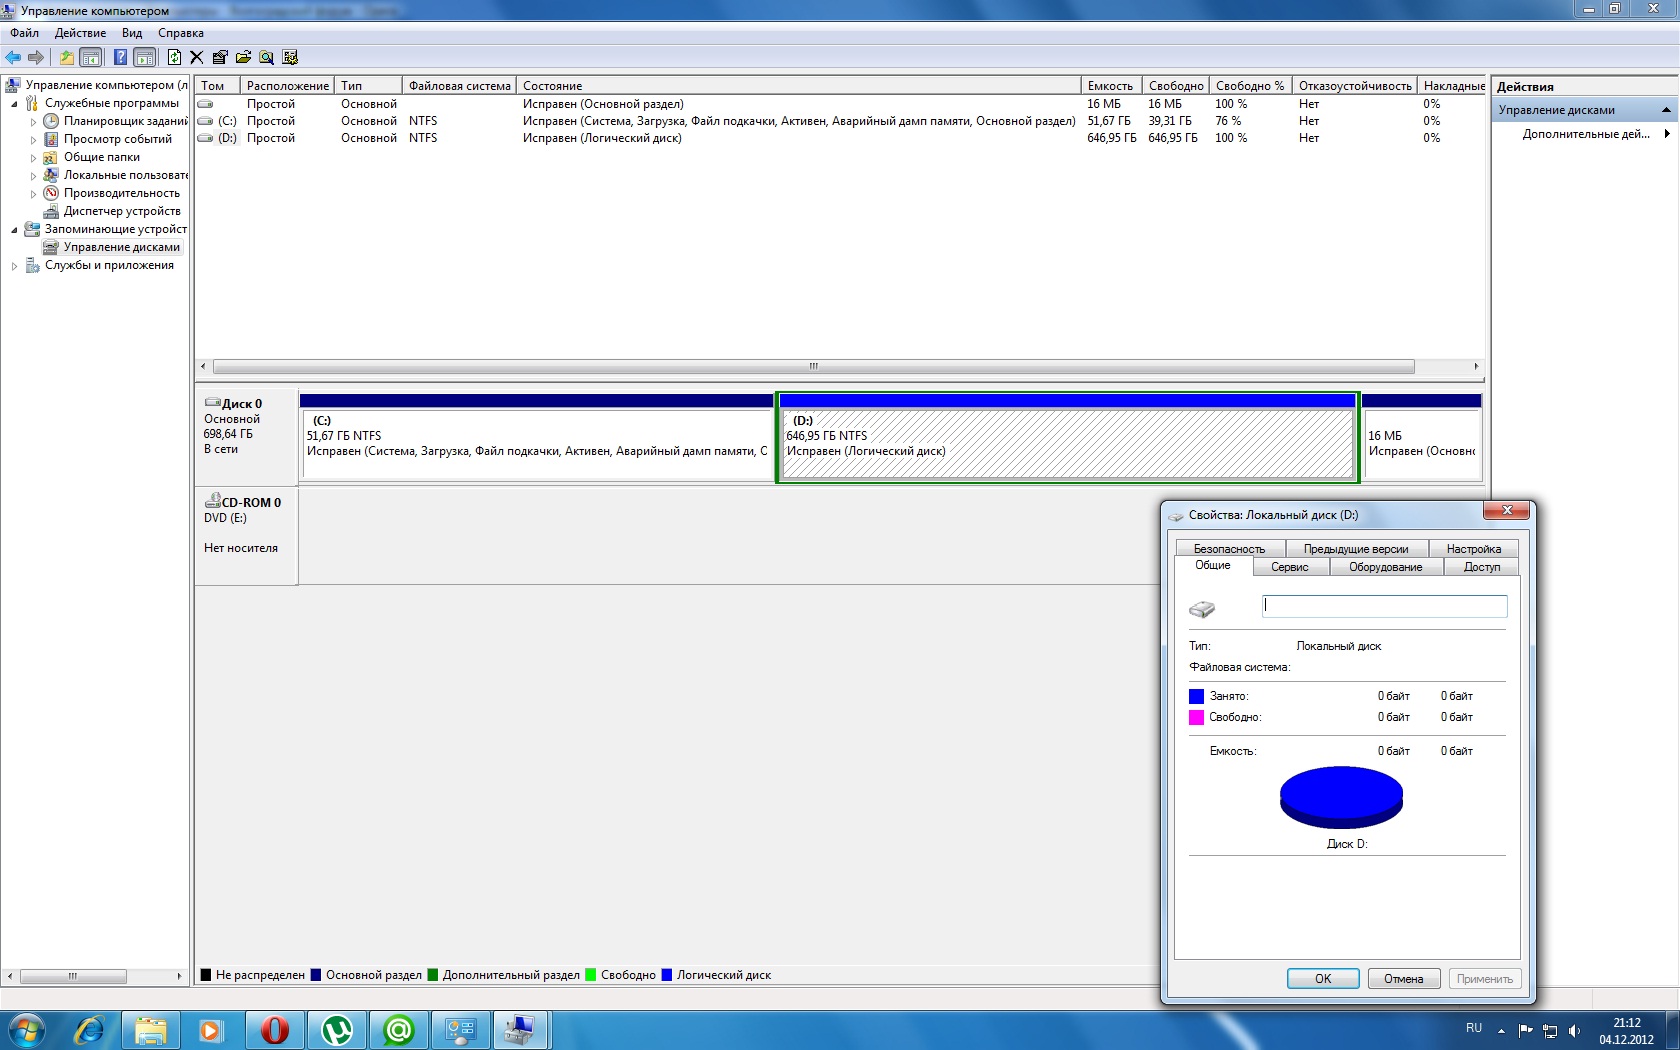Expand the Планировщик заданий tree node

(33, 122)
